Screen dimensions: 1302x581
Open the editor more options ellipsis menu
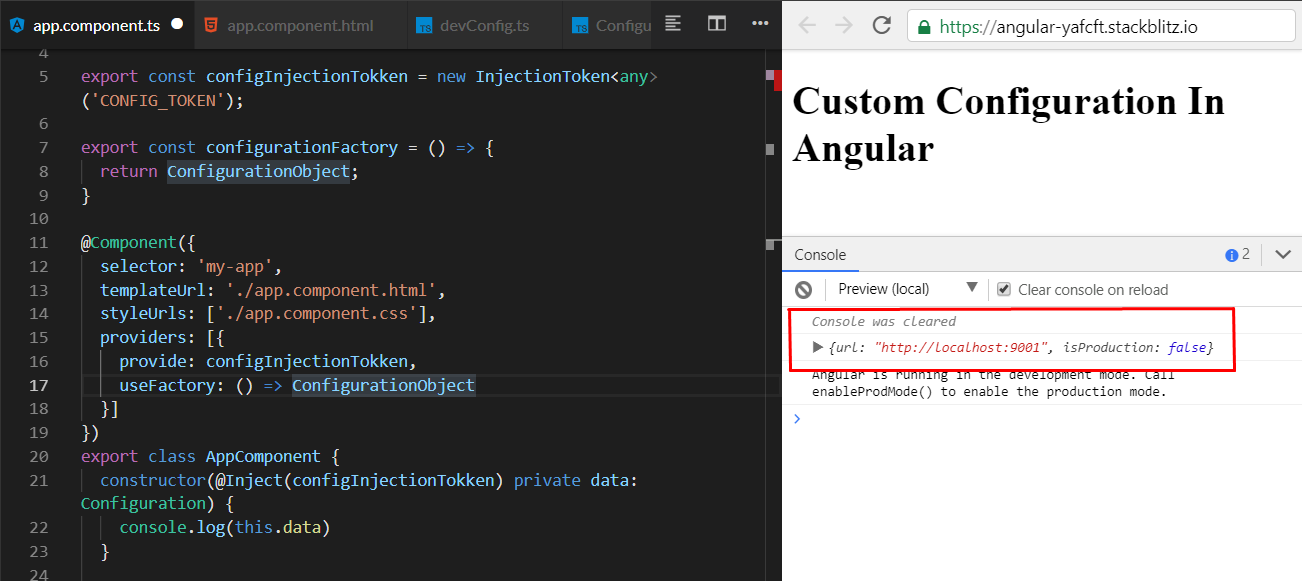pyautogui.click(x=760, y=23)
